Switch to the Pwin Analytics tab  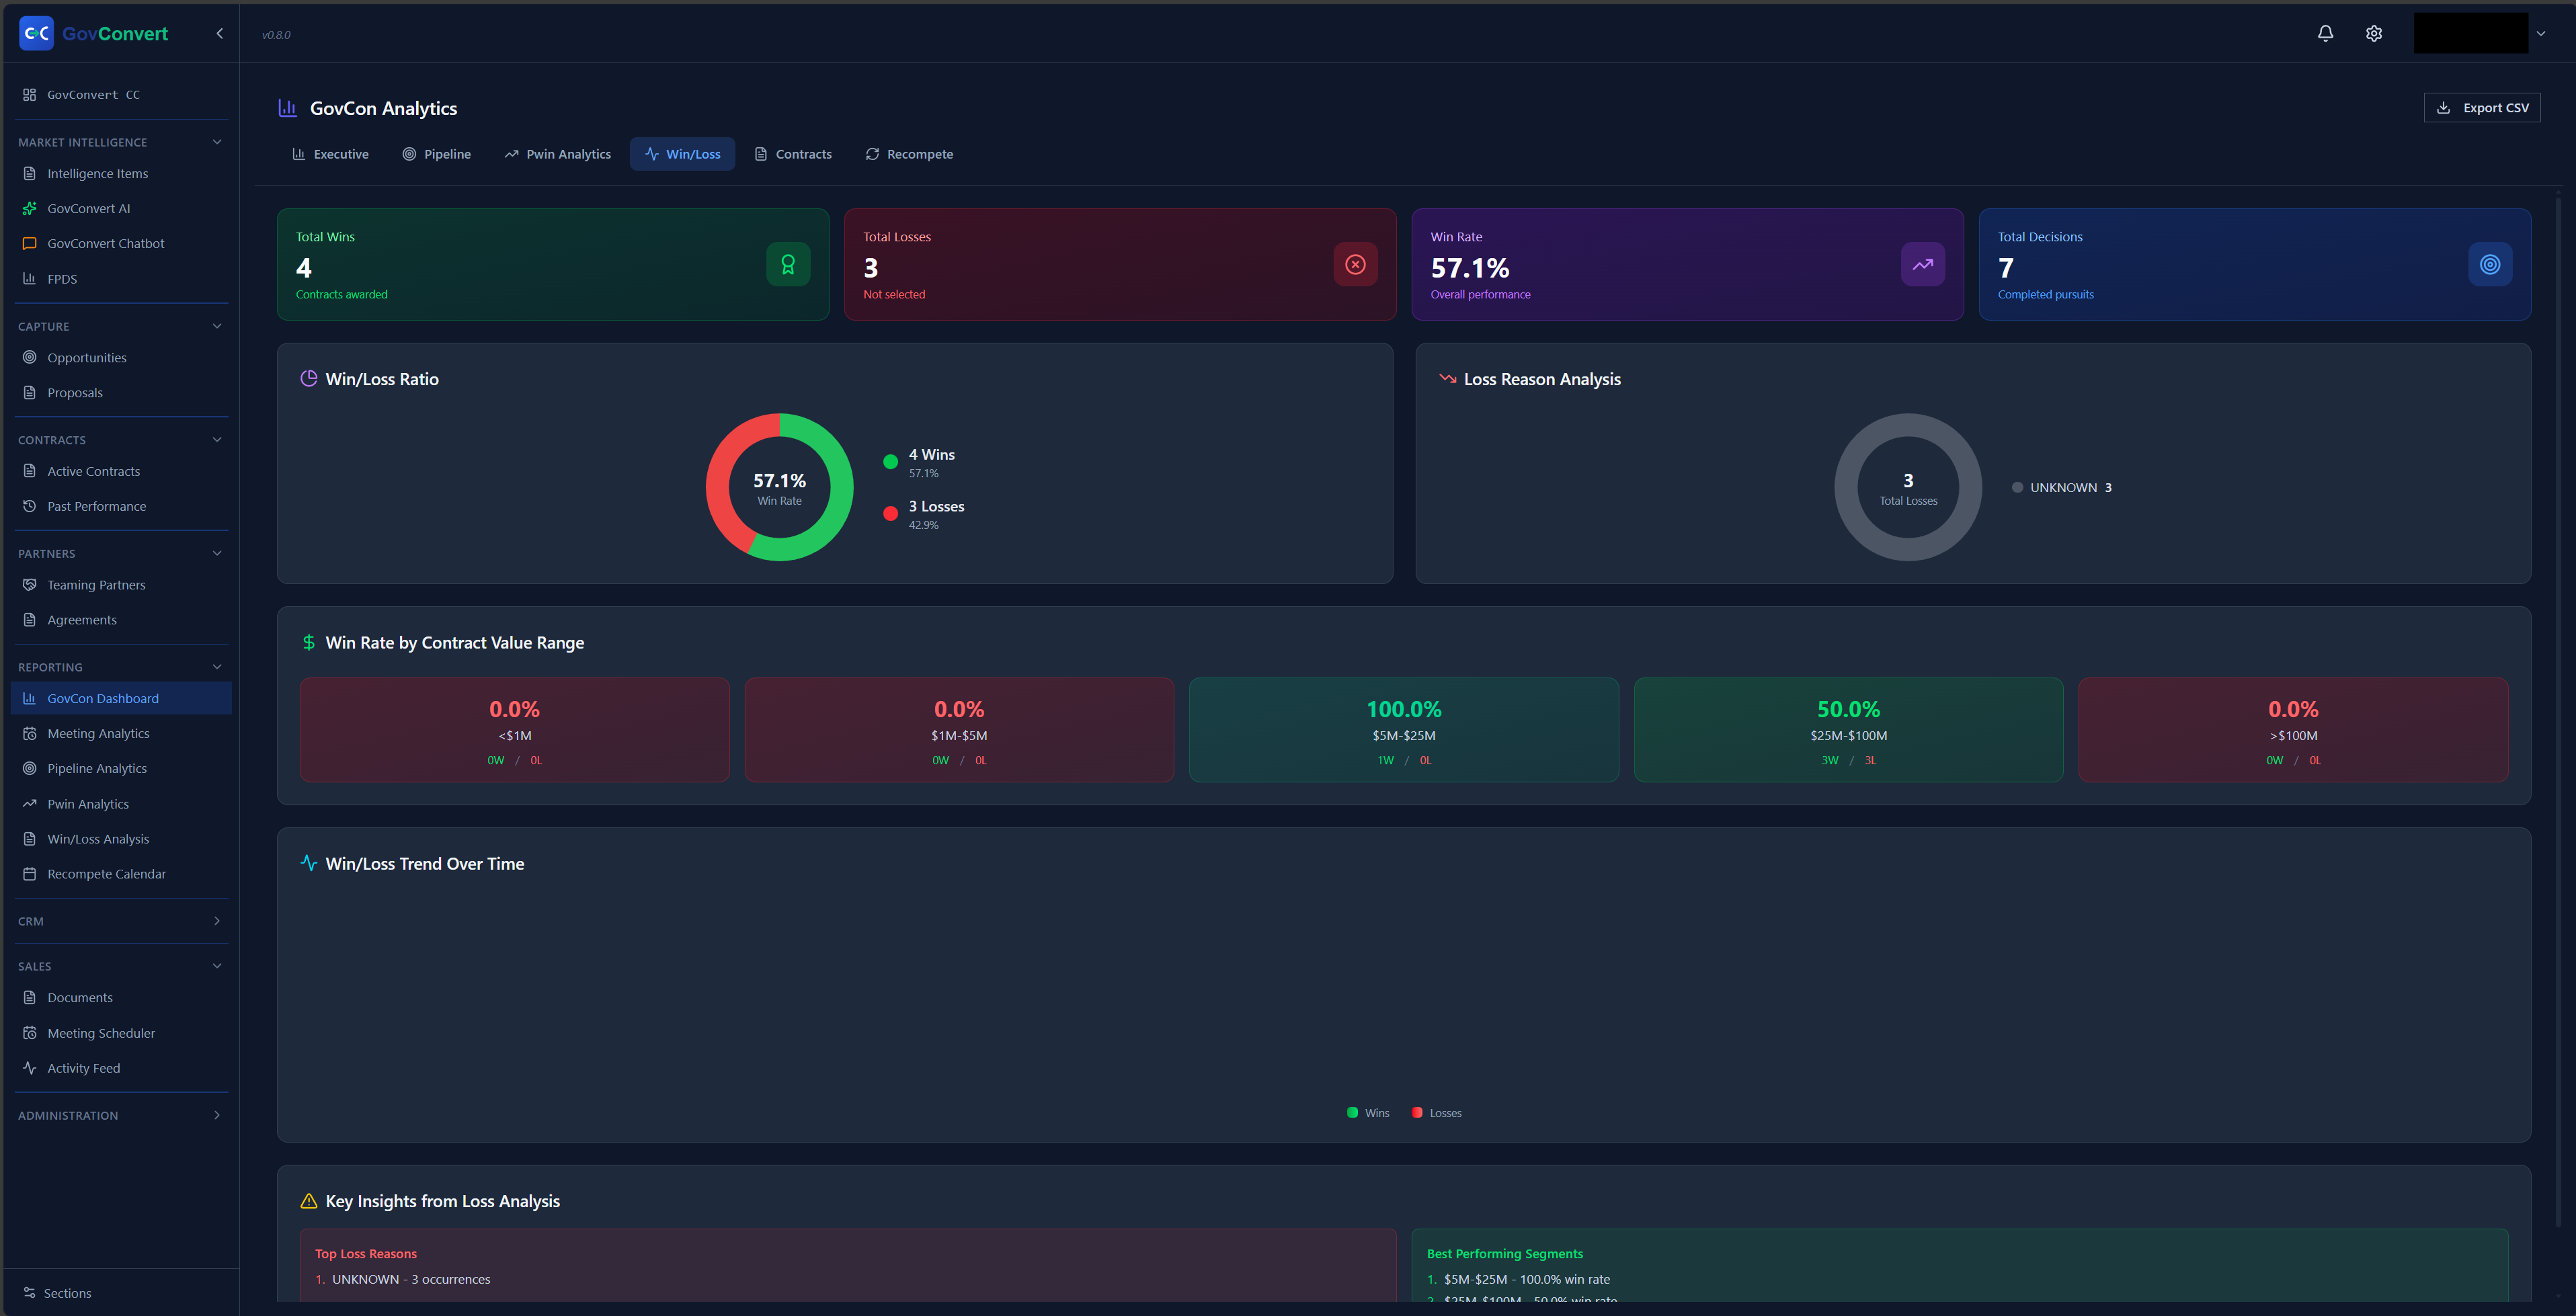point(558,154)
